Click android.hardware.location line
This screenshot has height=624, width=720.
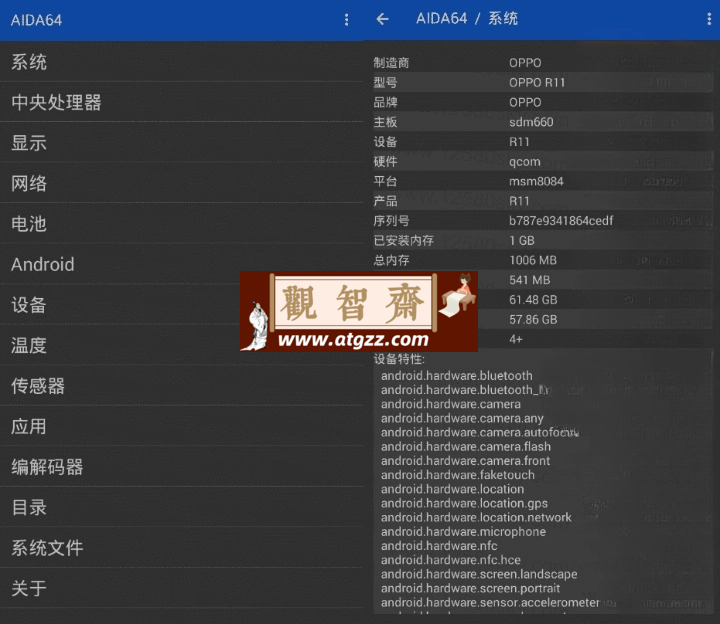pos(452,489)
